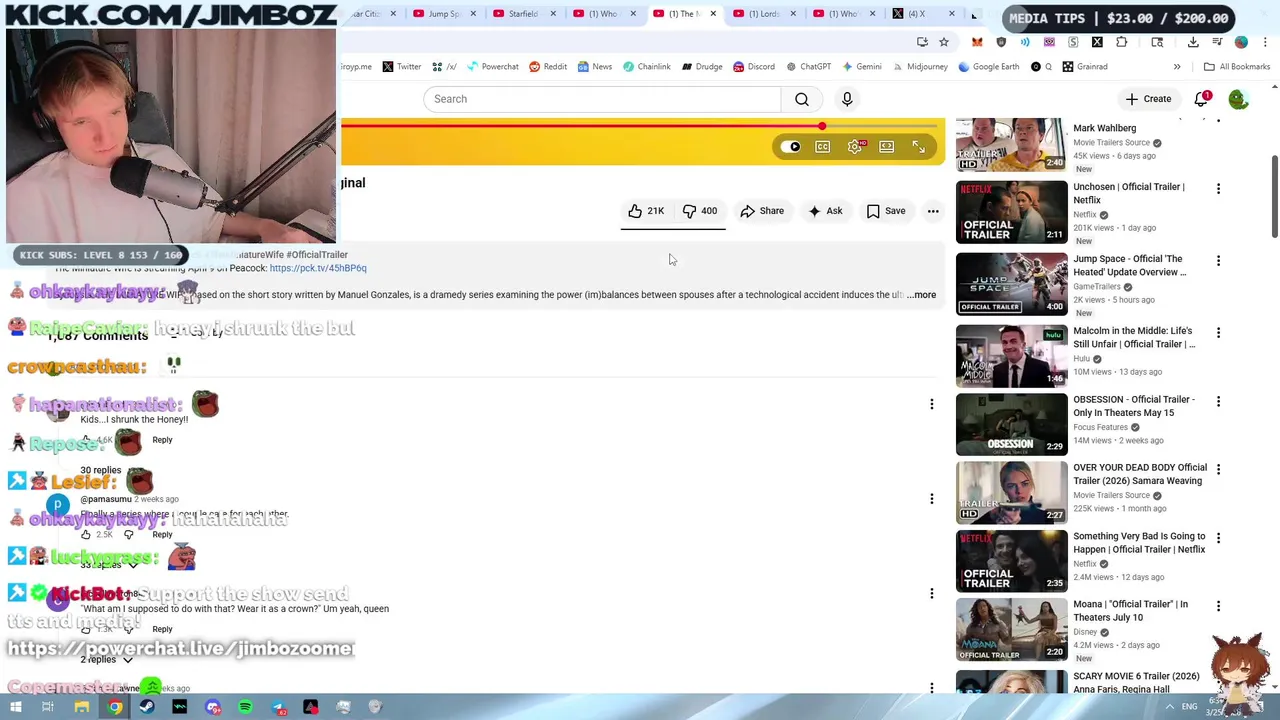This screenshot has width=1280, height=720.
Task: Expand the description with ...more
Action: coord(921,295)
